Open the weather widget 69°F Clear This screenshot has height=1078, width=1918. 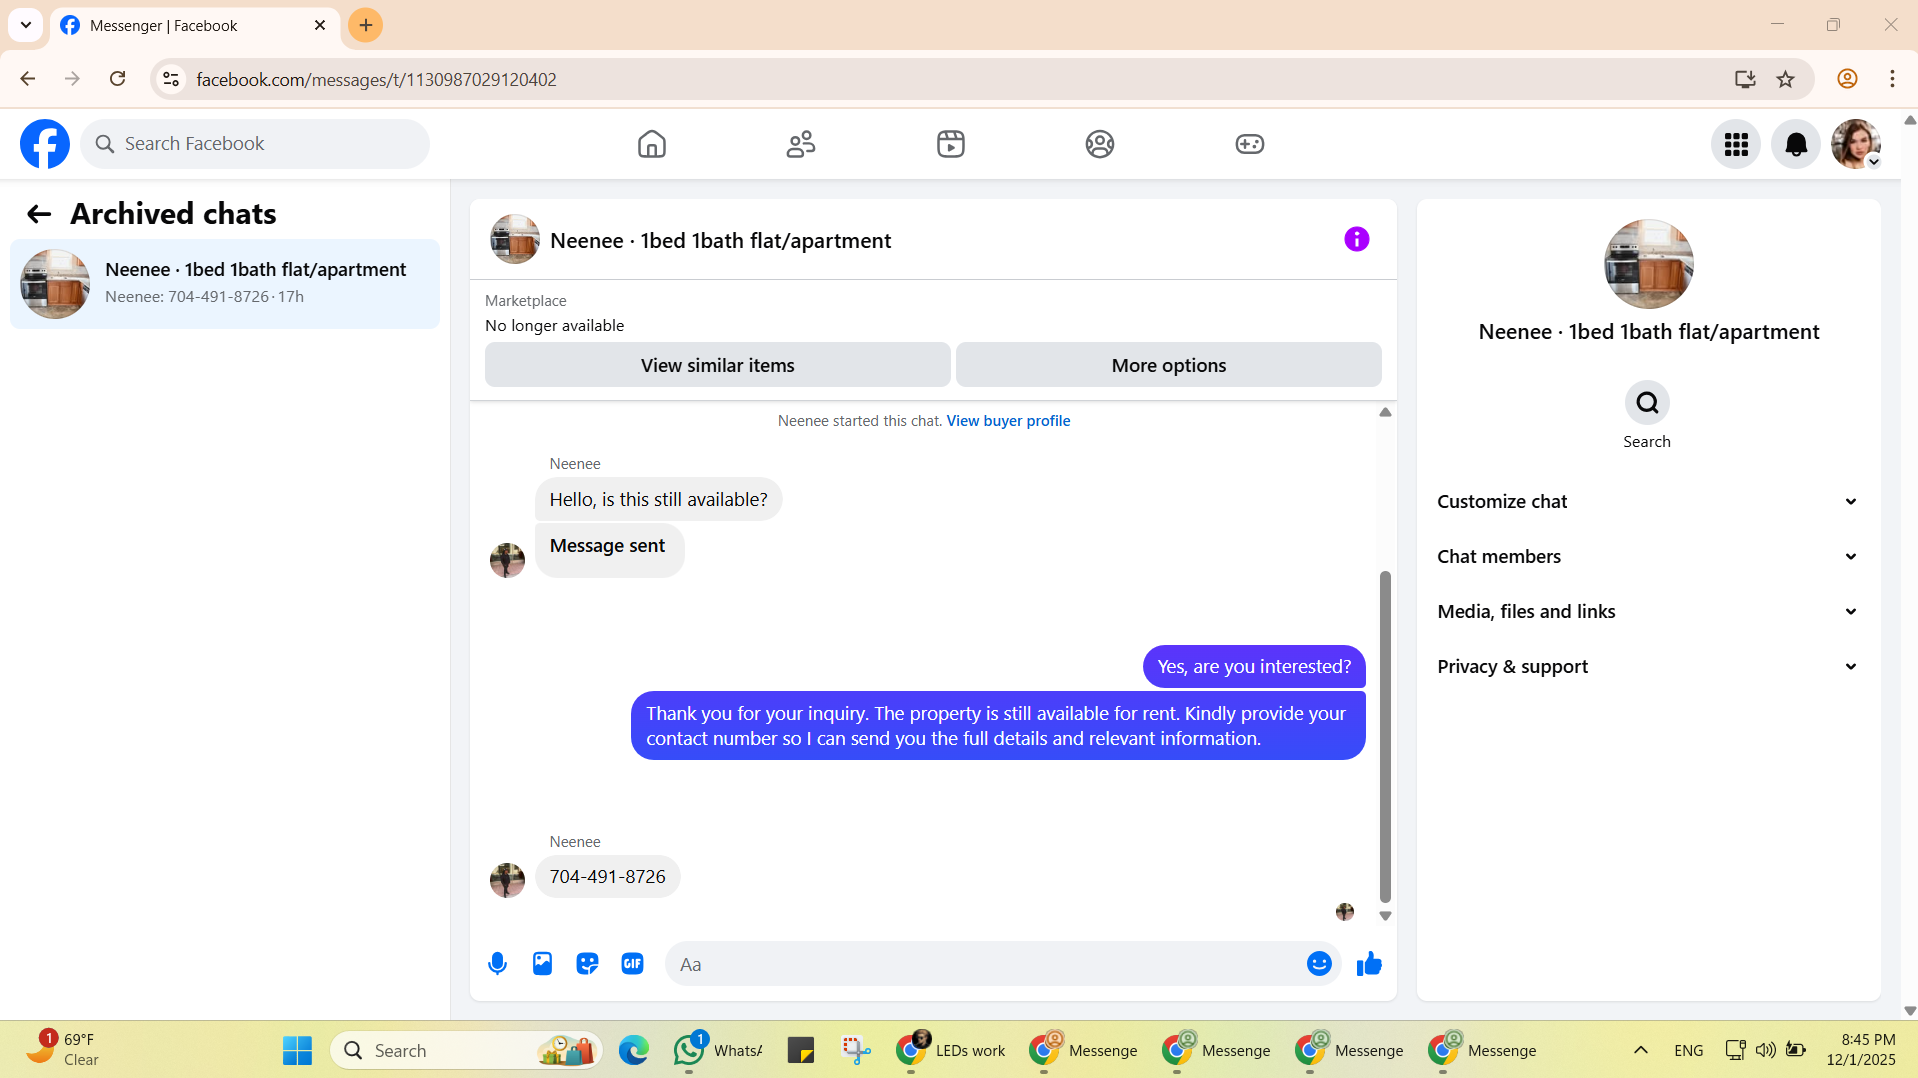tap(62, 1050)
